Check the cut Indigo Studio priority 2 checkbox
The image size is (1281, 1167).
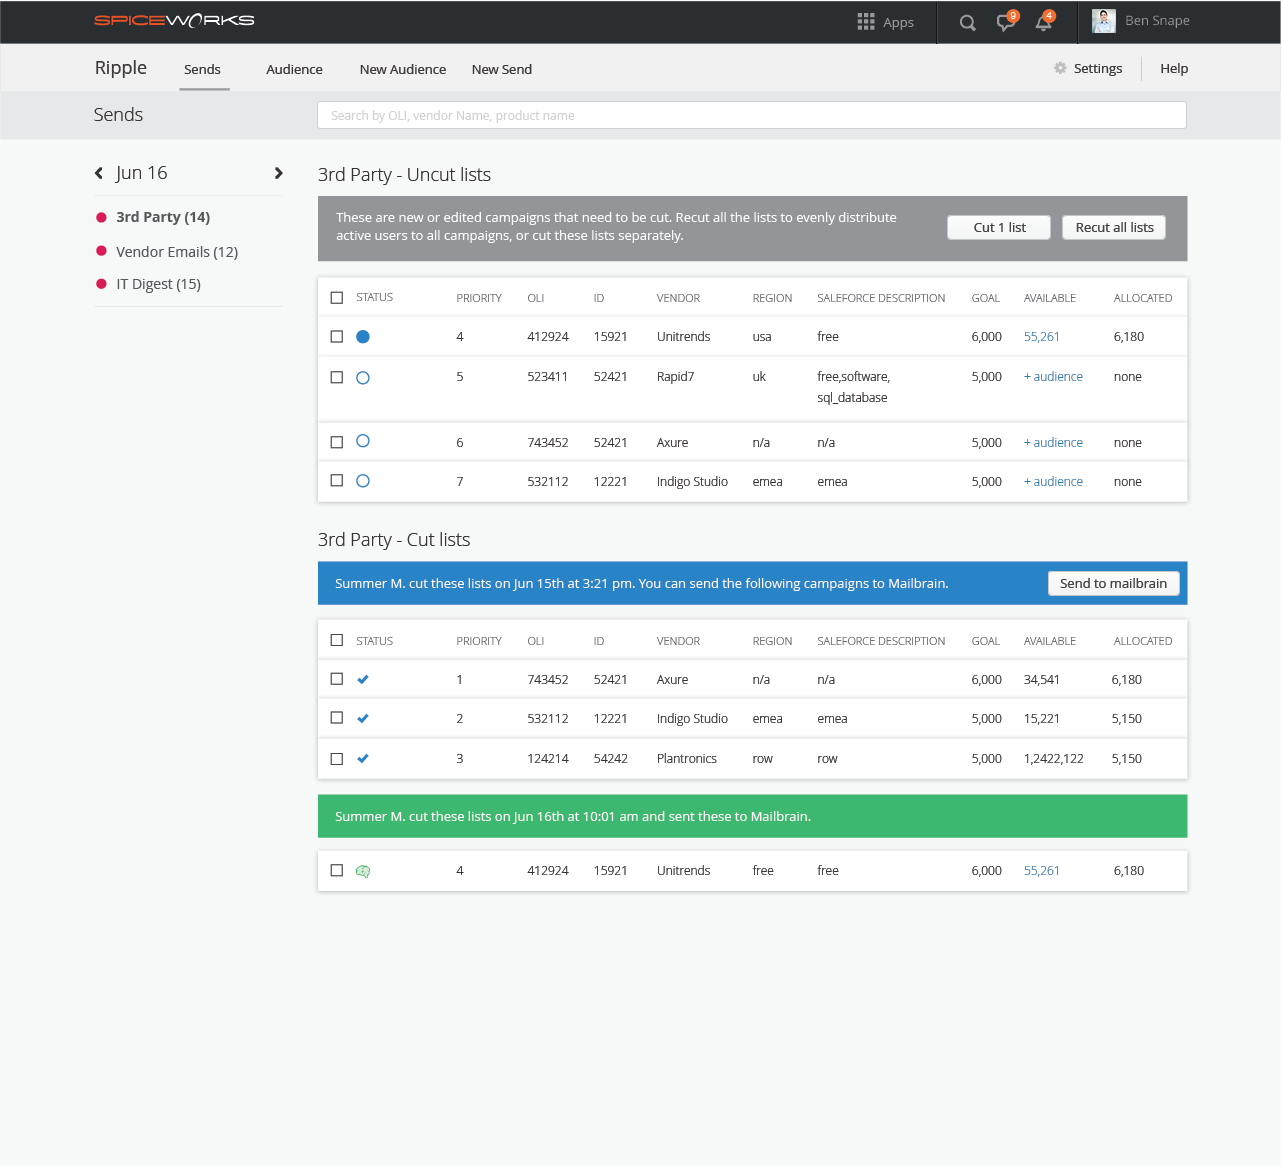coord(337,718)
